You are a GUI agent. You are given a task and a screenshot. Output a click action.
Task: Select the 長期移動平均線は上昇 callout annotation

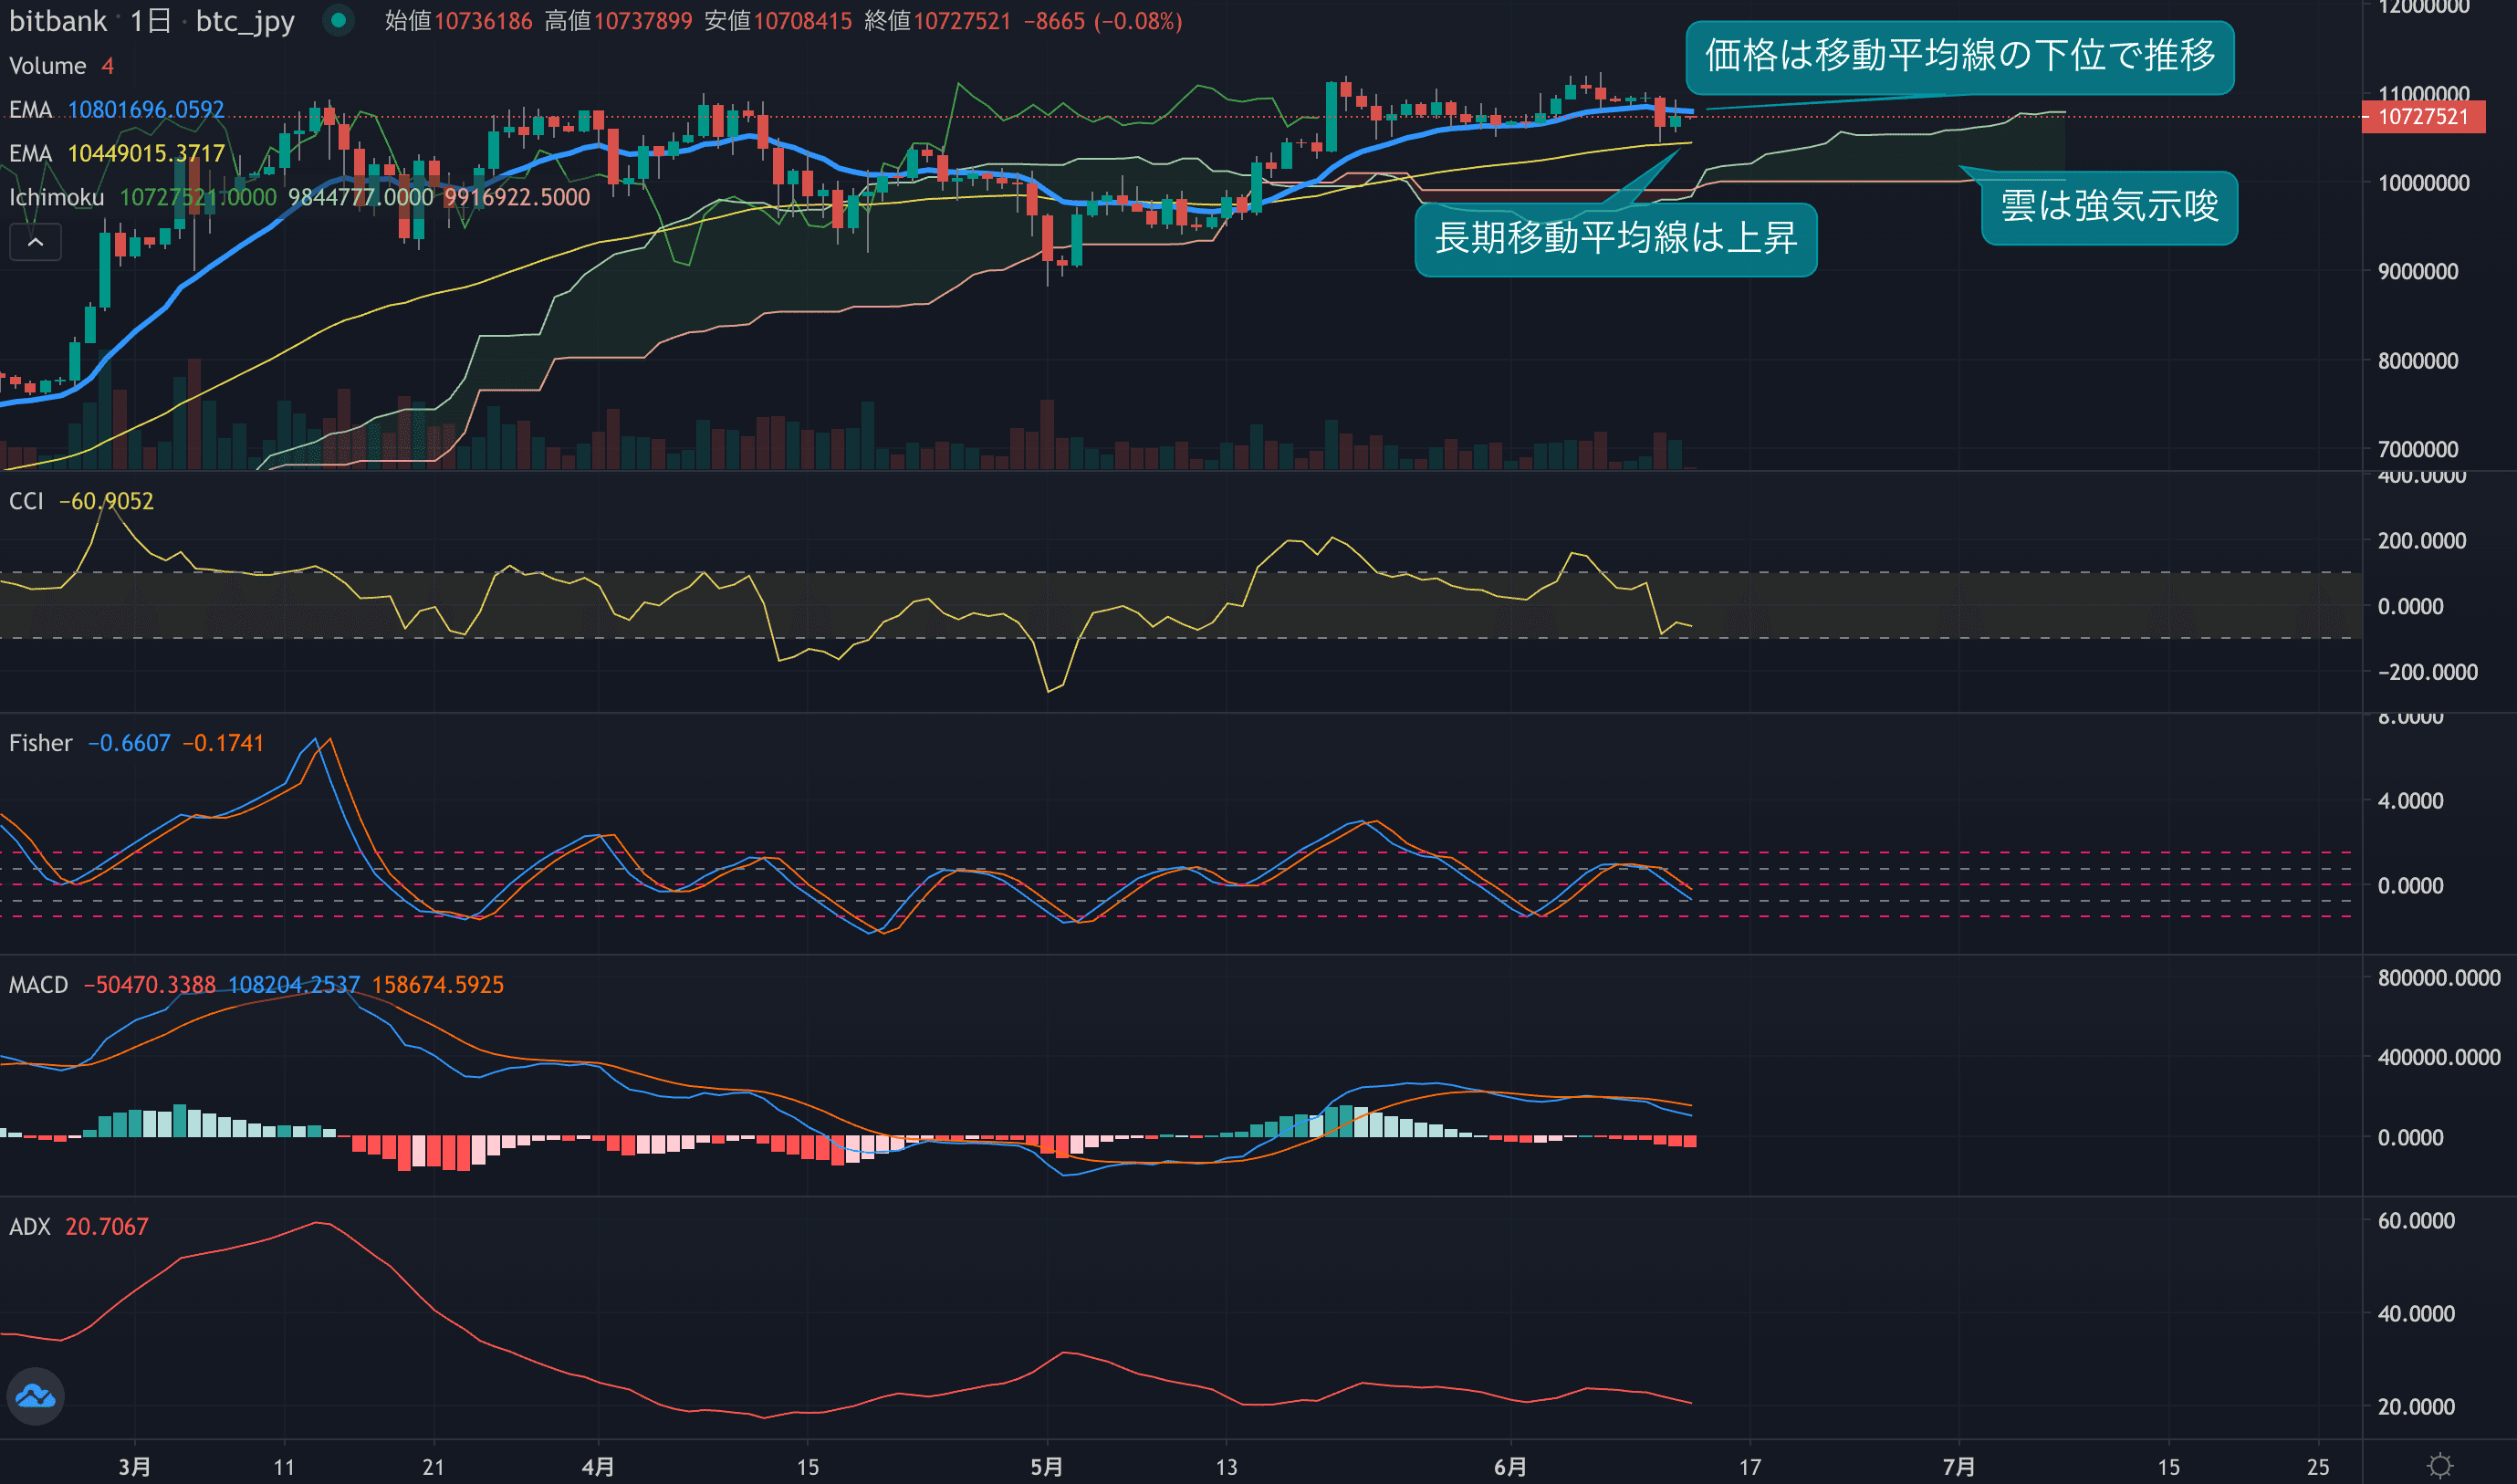(x=1615, y=239)
